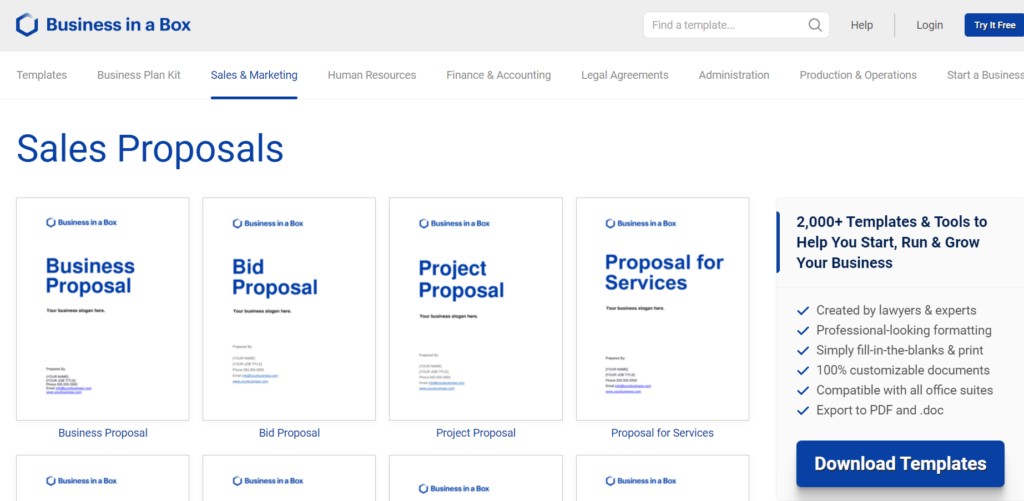The height and width of the screenshot is (501, 1024).
Task: Open the Administration menu item
Action: click(x=734, y=75)
